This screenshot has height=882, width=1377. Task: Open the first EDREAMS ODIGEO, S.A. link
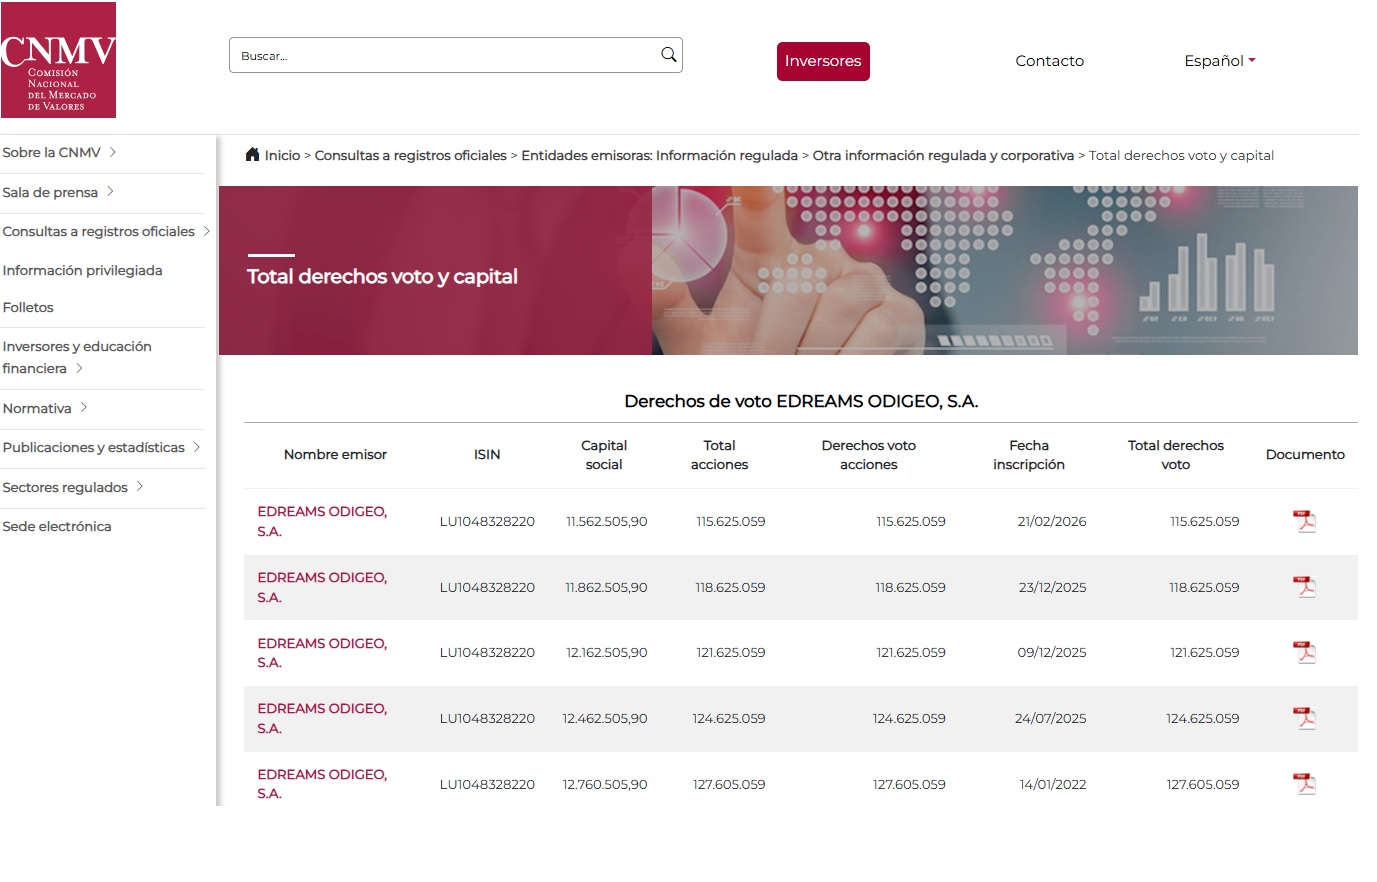coord(322,521)
